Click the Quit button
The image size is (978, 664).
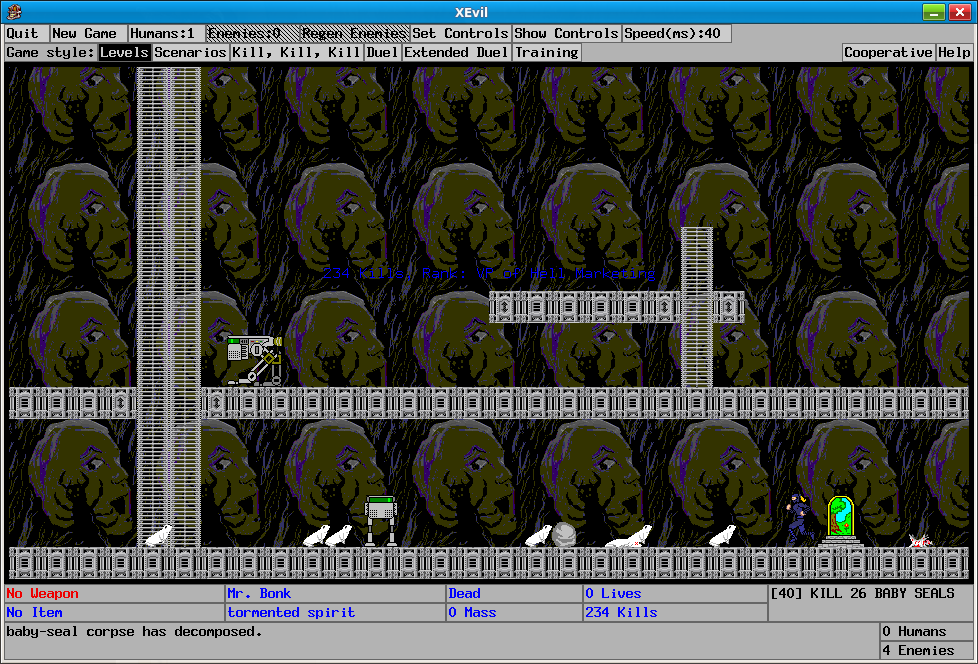tap(26, 34)
